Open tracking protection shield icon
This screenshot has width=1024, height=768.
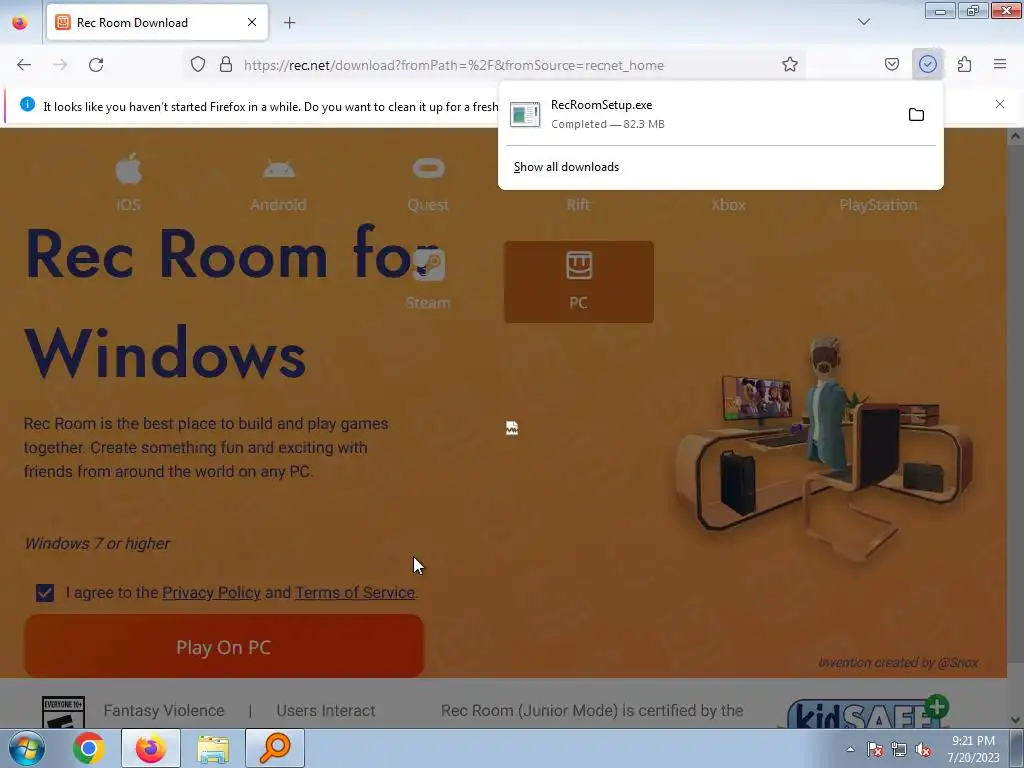click(198, 65)
